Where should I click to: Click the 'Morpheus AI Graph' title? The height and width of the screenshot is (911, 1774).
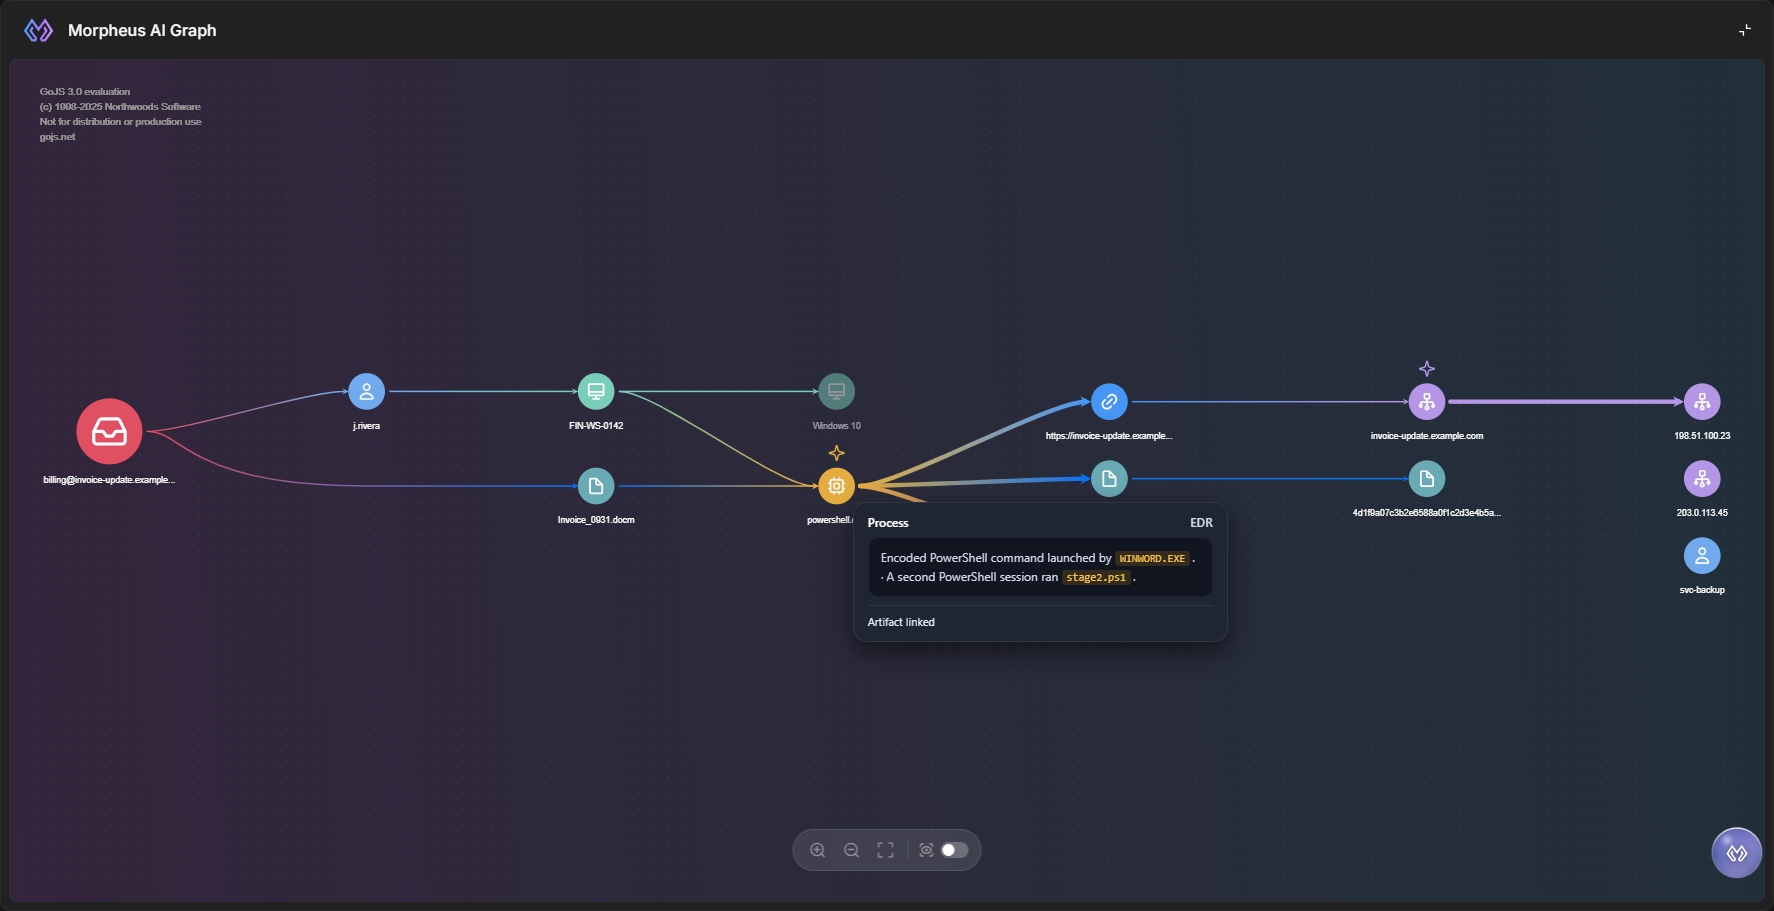[x=142, y=30]
